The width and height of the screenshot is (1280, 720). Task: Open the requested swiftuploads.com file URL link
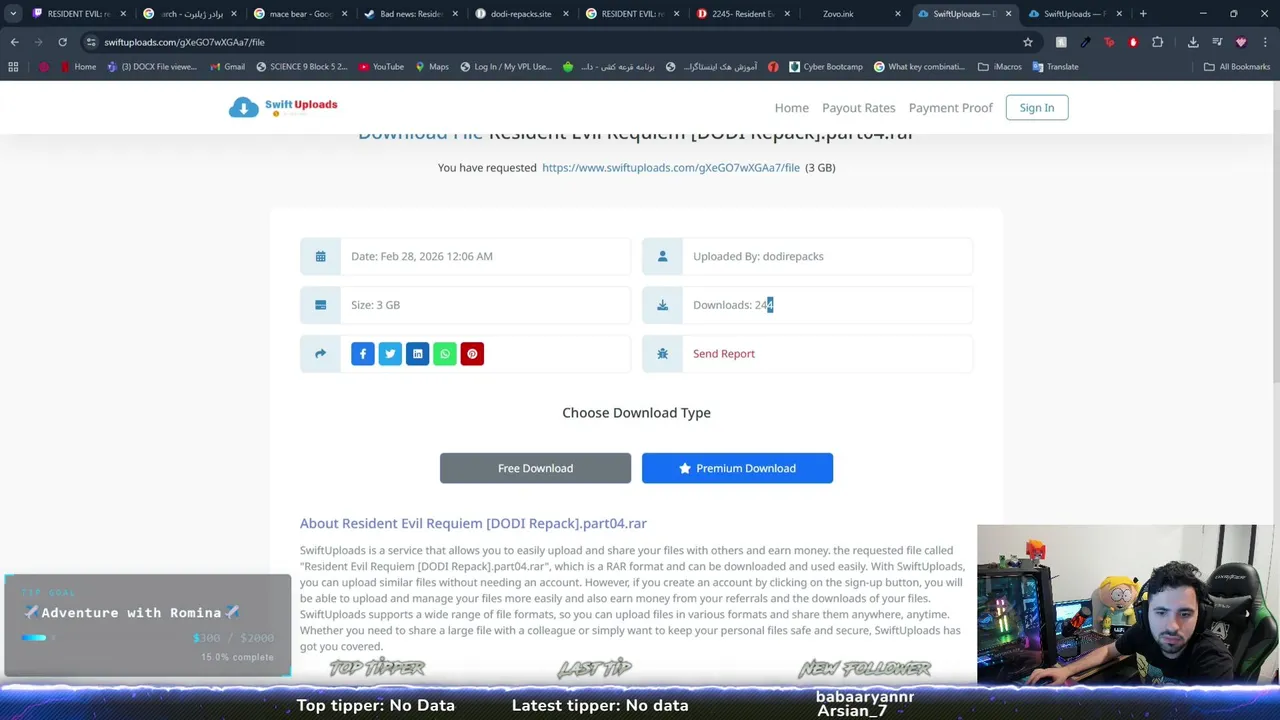(671, 168)
